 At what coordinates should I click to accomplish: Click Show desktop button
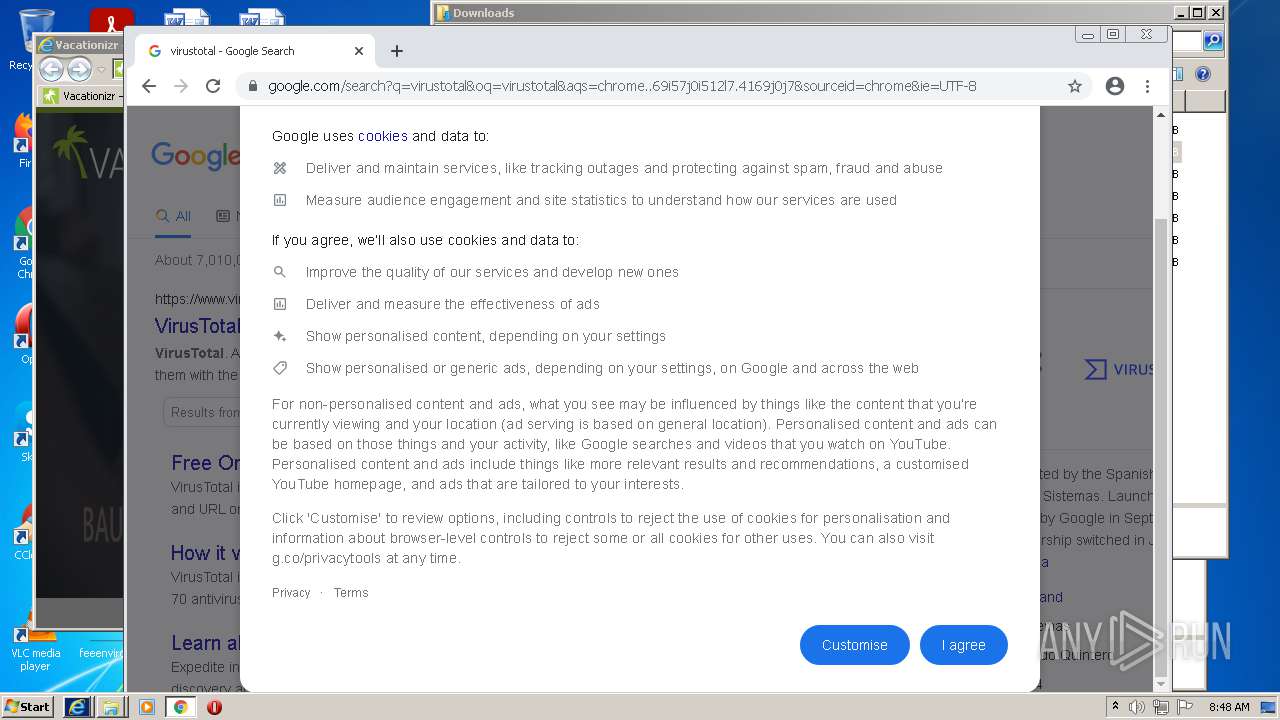(x=1270, y=707)
